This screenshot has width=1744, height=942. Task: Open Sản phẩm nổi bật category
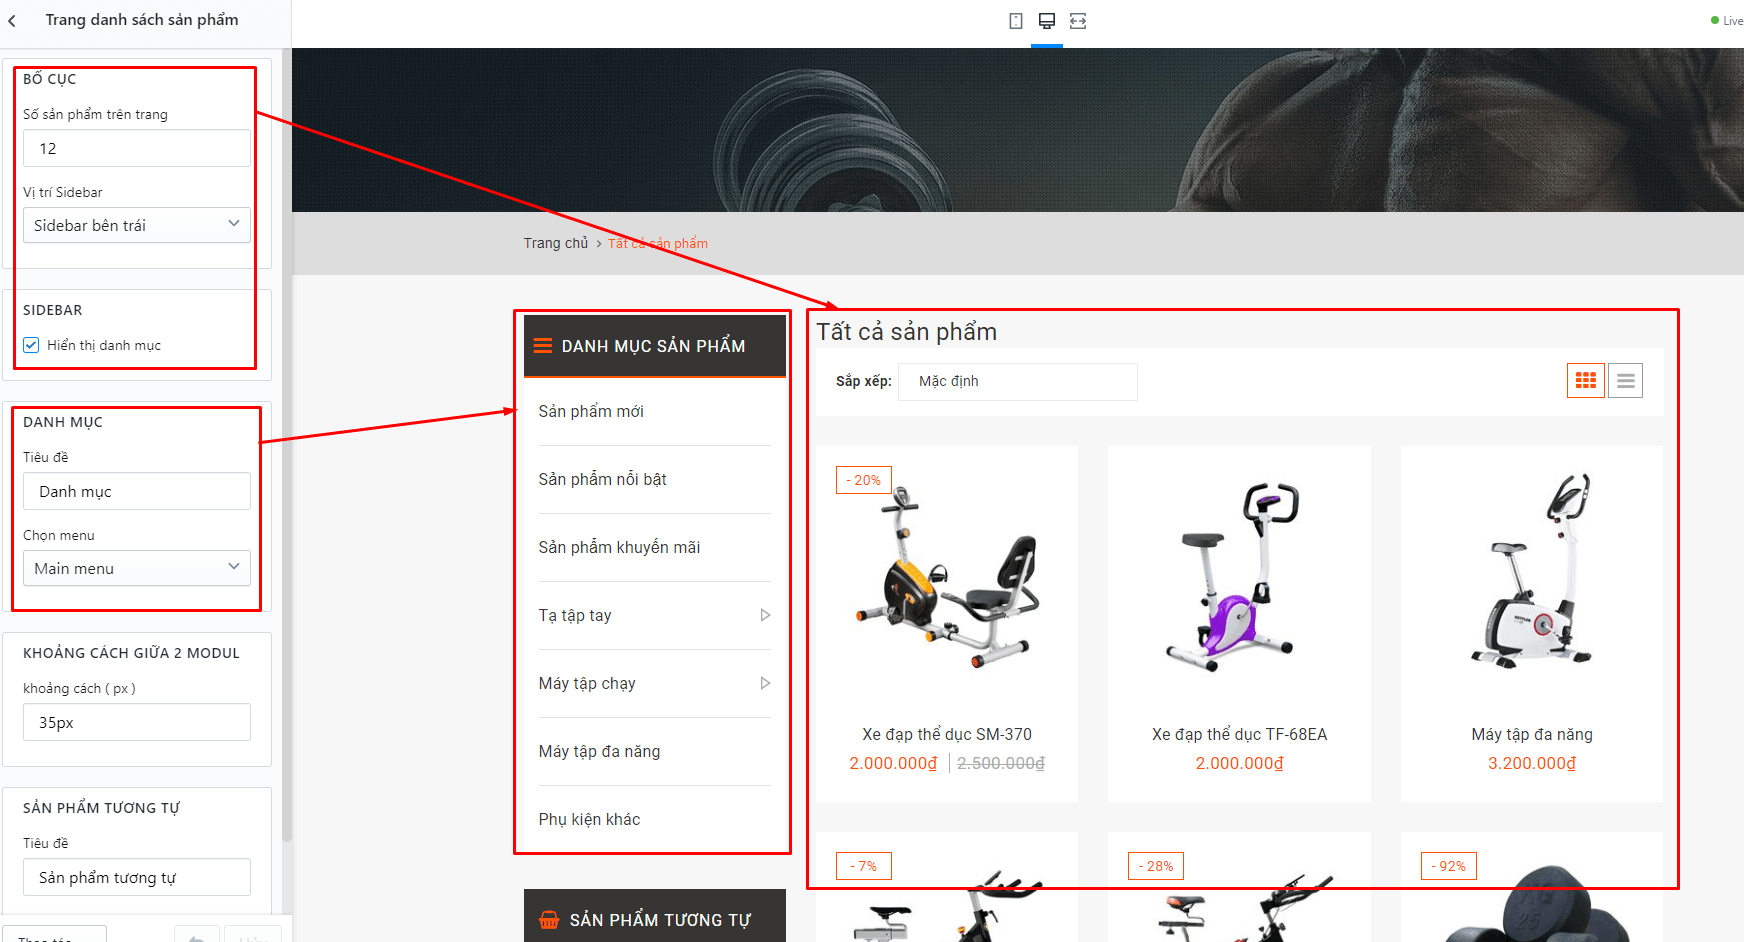coord(603,479)
